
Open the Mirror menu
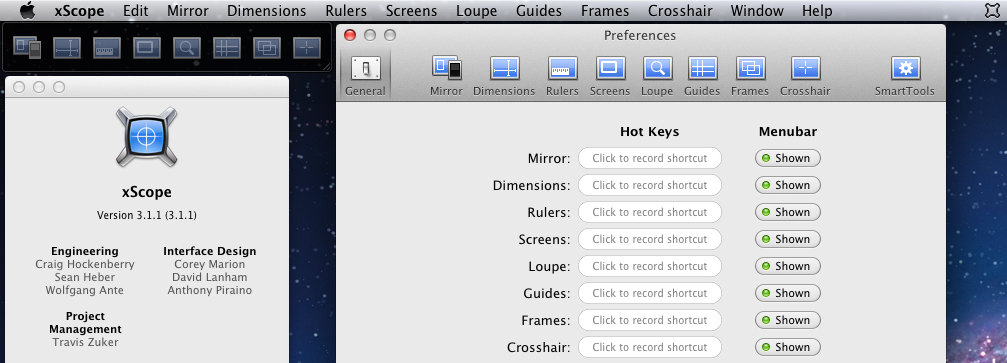pos(188,11)
